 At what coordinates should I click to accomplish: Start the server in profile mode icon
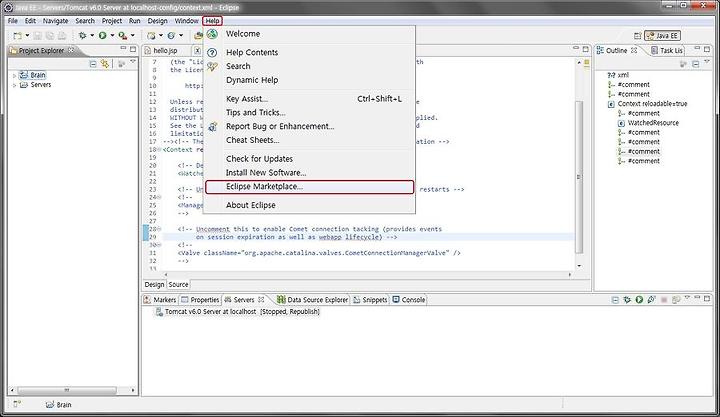pyautogui.click(x=651, y=300)
